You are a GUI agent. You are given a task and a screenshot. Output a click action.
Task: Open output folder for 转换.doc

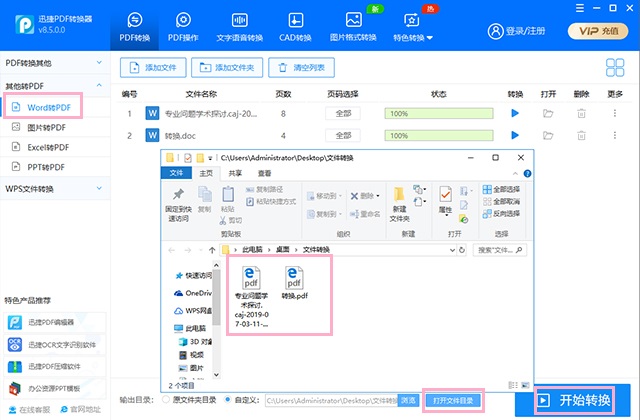[548, 135]
